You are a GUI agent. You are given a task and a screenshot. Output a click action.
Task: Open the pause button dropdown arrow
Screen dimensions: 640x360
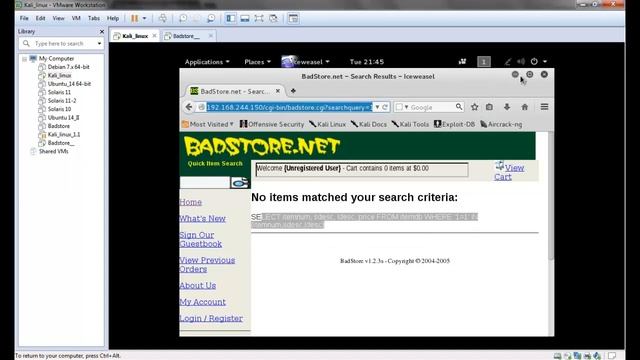coord(144,18)
